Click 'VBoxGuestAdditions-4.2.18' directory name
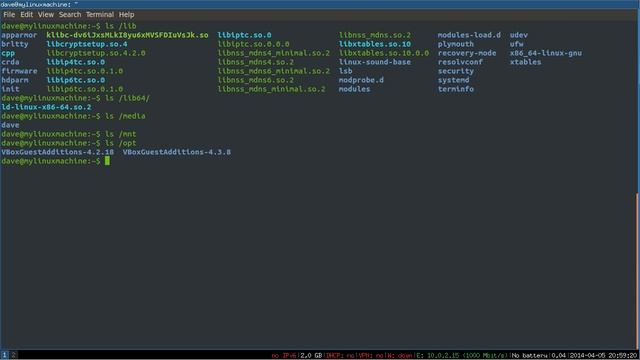 (58, 152)
